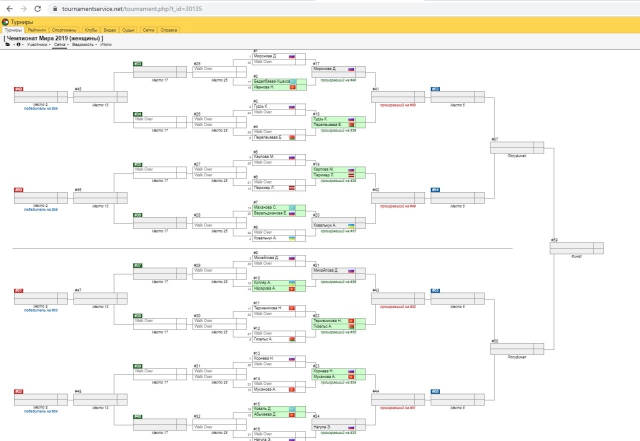Click the browser back arrow
The width and height of the screenshot is (640, 441).
pos(8,7)
